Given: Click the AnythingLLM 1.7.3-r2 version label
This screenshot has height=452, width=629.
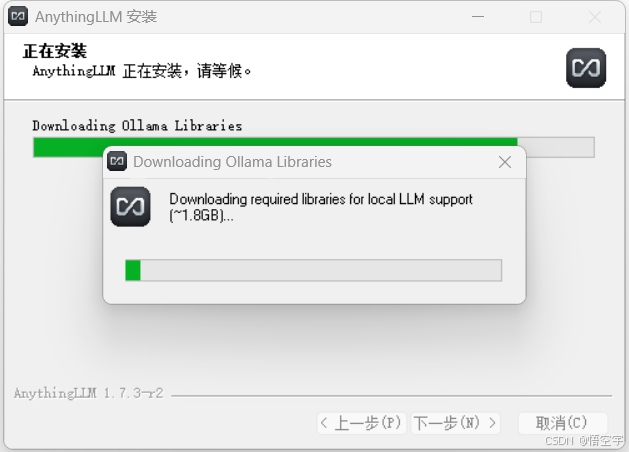Looking at the screenshot, I should coord(89,393).
